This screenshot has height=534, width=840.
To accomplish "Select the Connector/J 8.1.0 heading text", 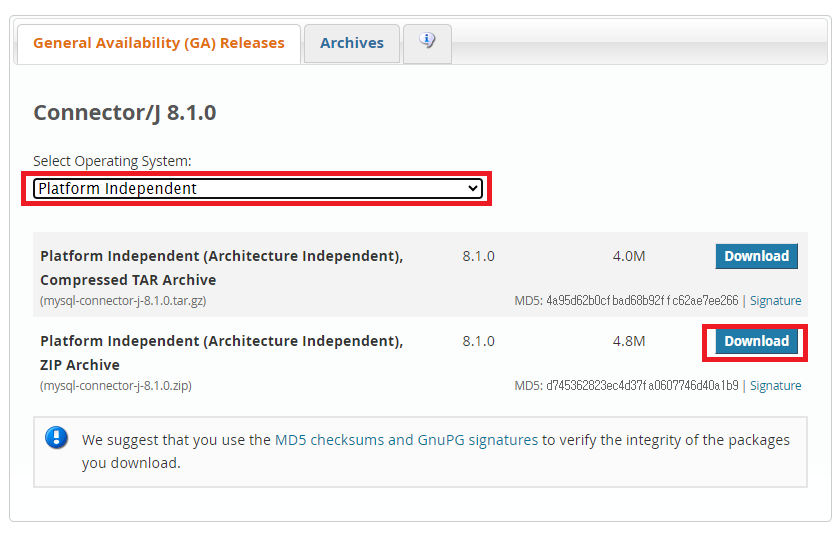I will pyautogui.click(x=125, y=113).
